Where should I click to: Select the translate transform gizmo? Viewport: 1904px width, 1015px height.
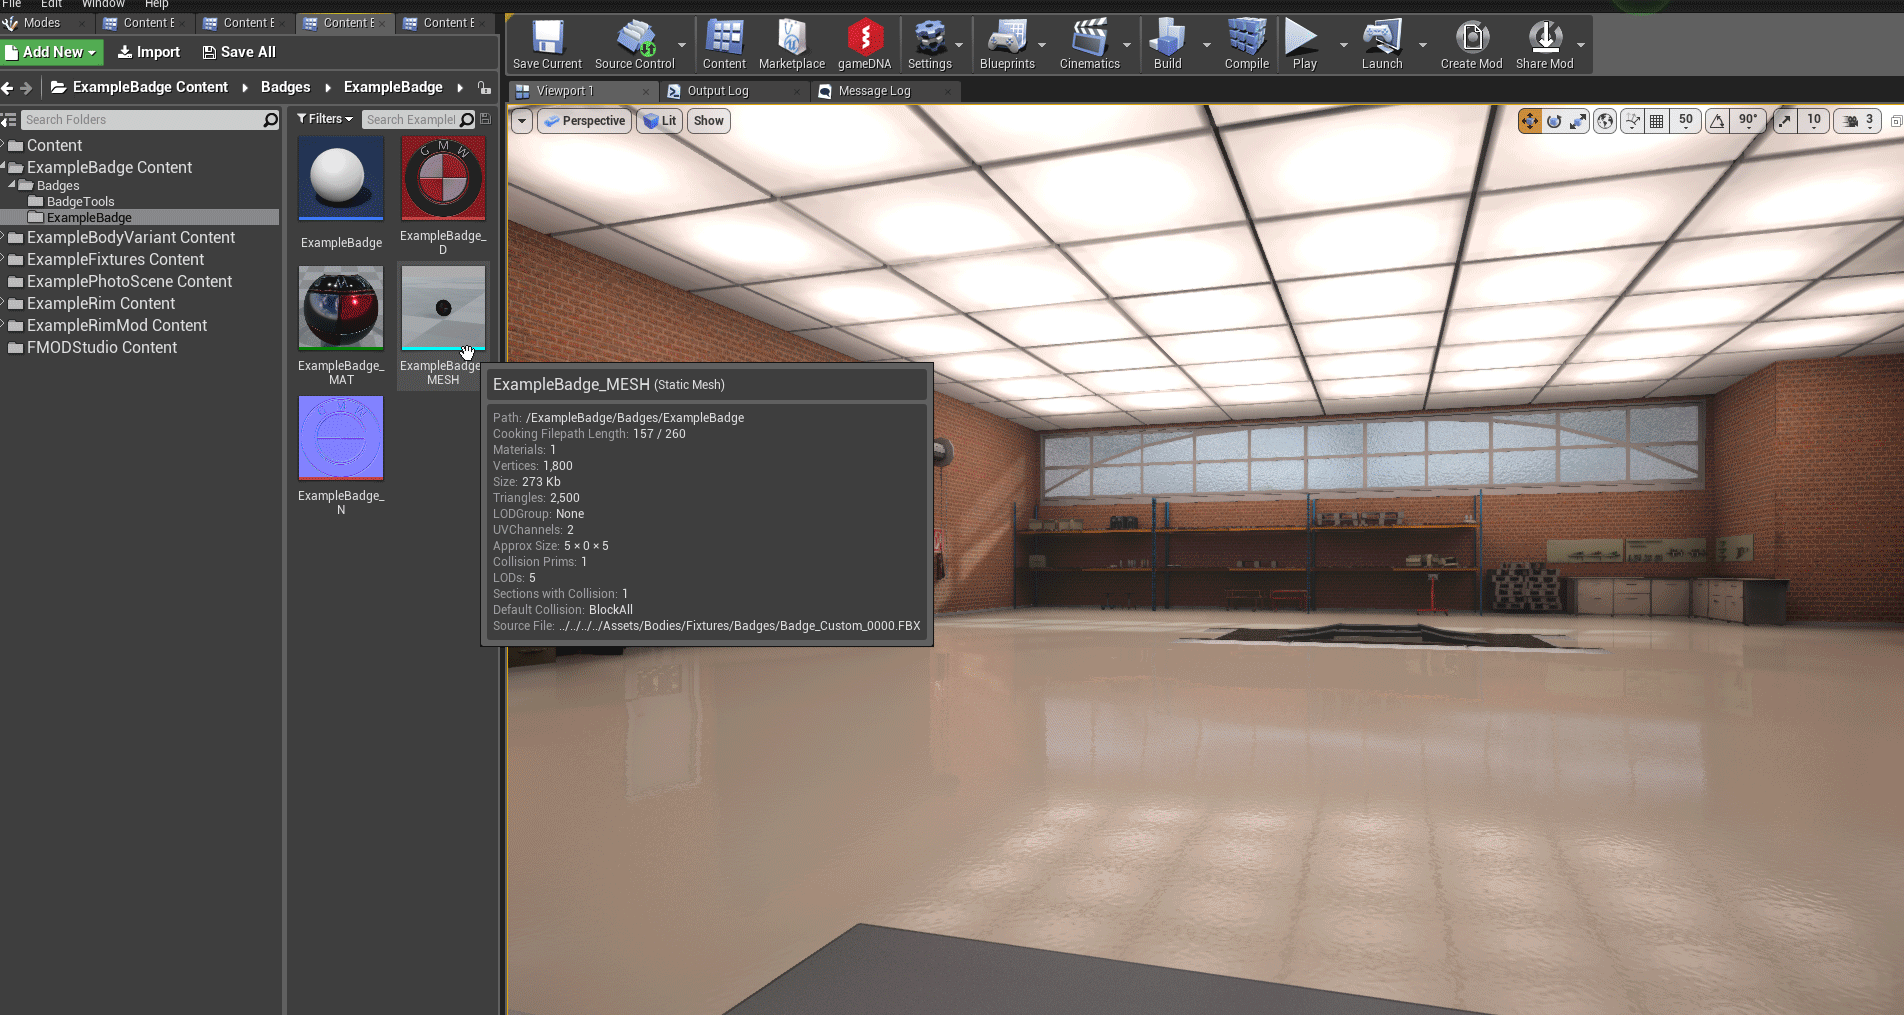click(x=1530, y=121)
